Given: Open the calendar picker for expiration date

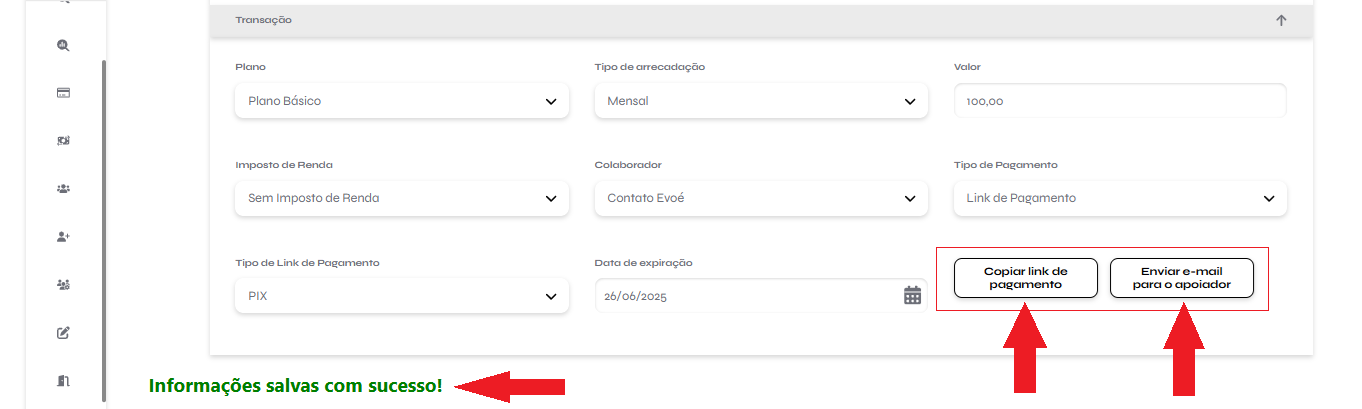Looking at the screenshot, I should point(912,295).
